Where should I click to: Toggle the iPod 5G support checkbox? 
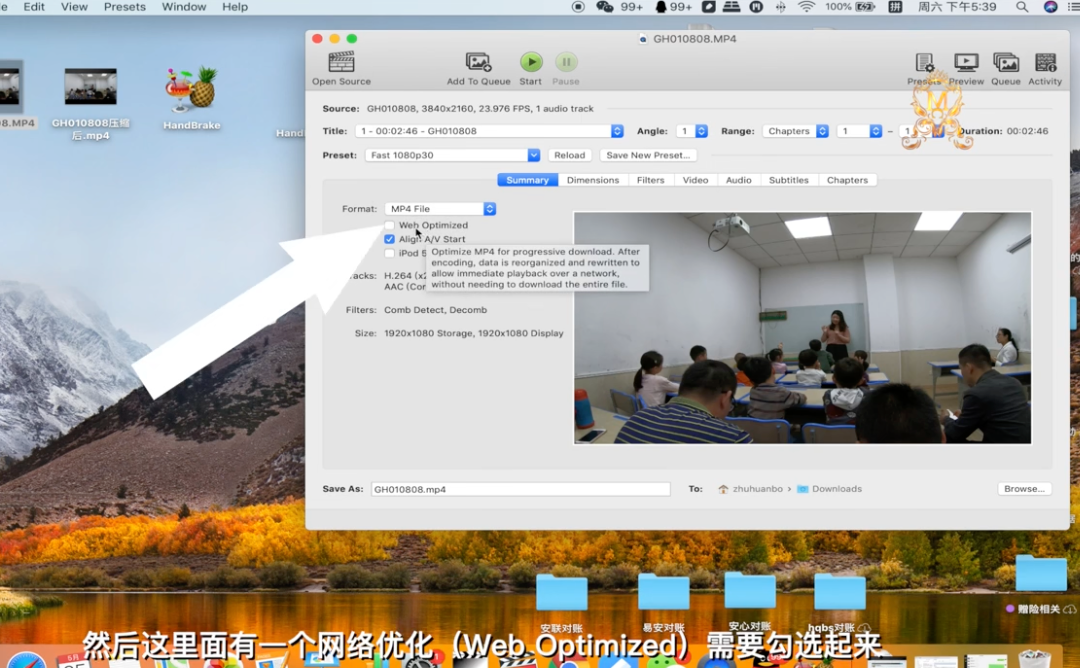click(390, 253)
